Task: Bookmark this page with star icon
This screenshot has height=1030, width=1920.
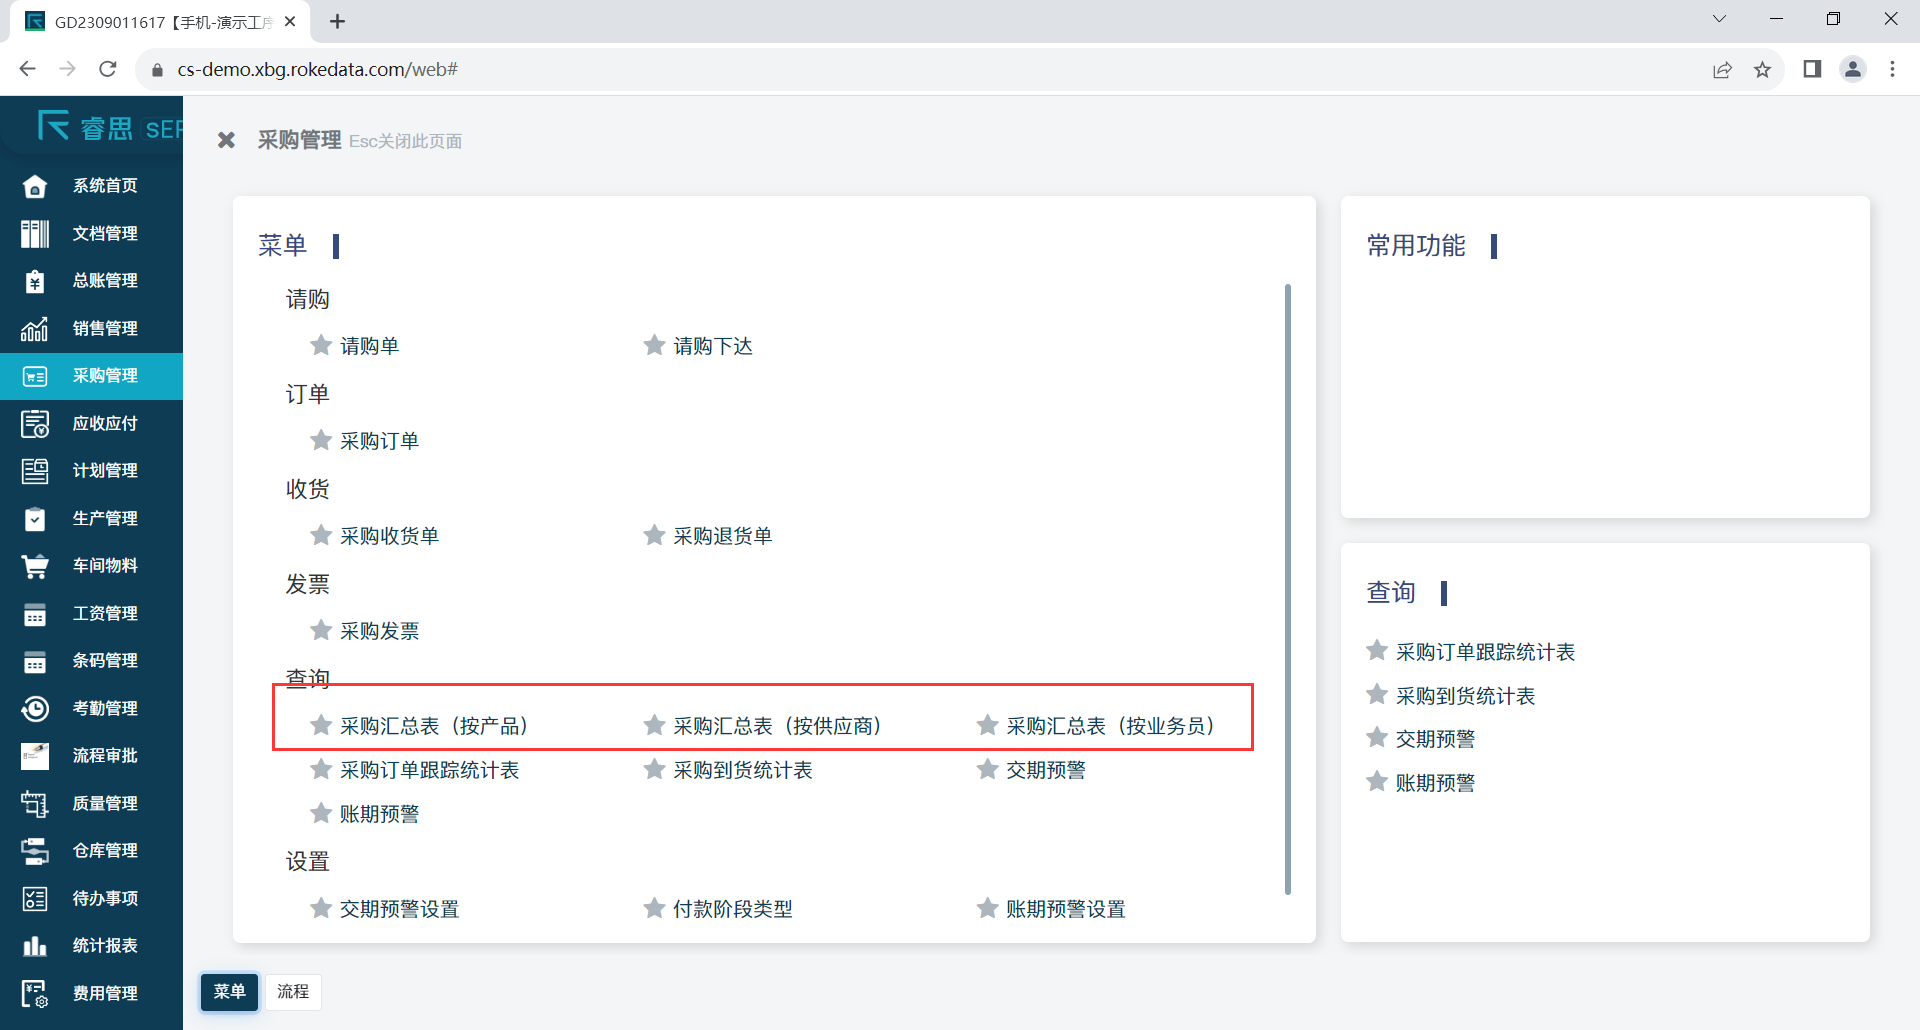Action: 1762,69
